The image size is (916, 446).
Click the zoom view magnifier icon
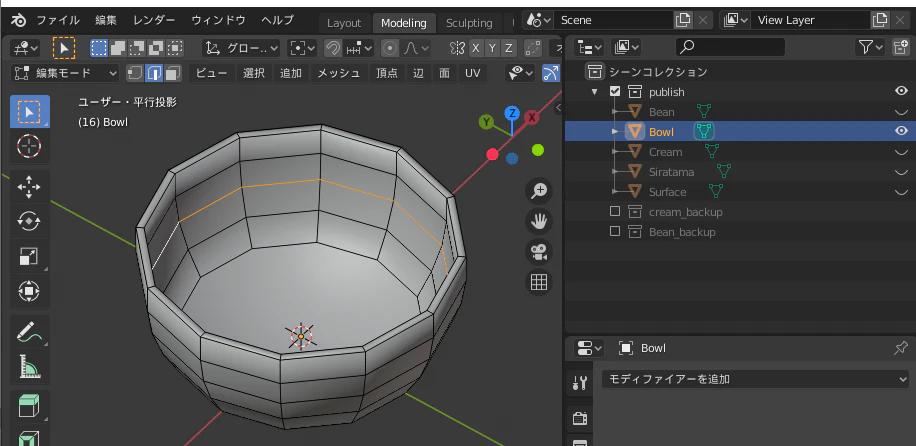coord(539,191)
